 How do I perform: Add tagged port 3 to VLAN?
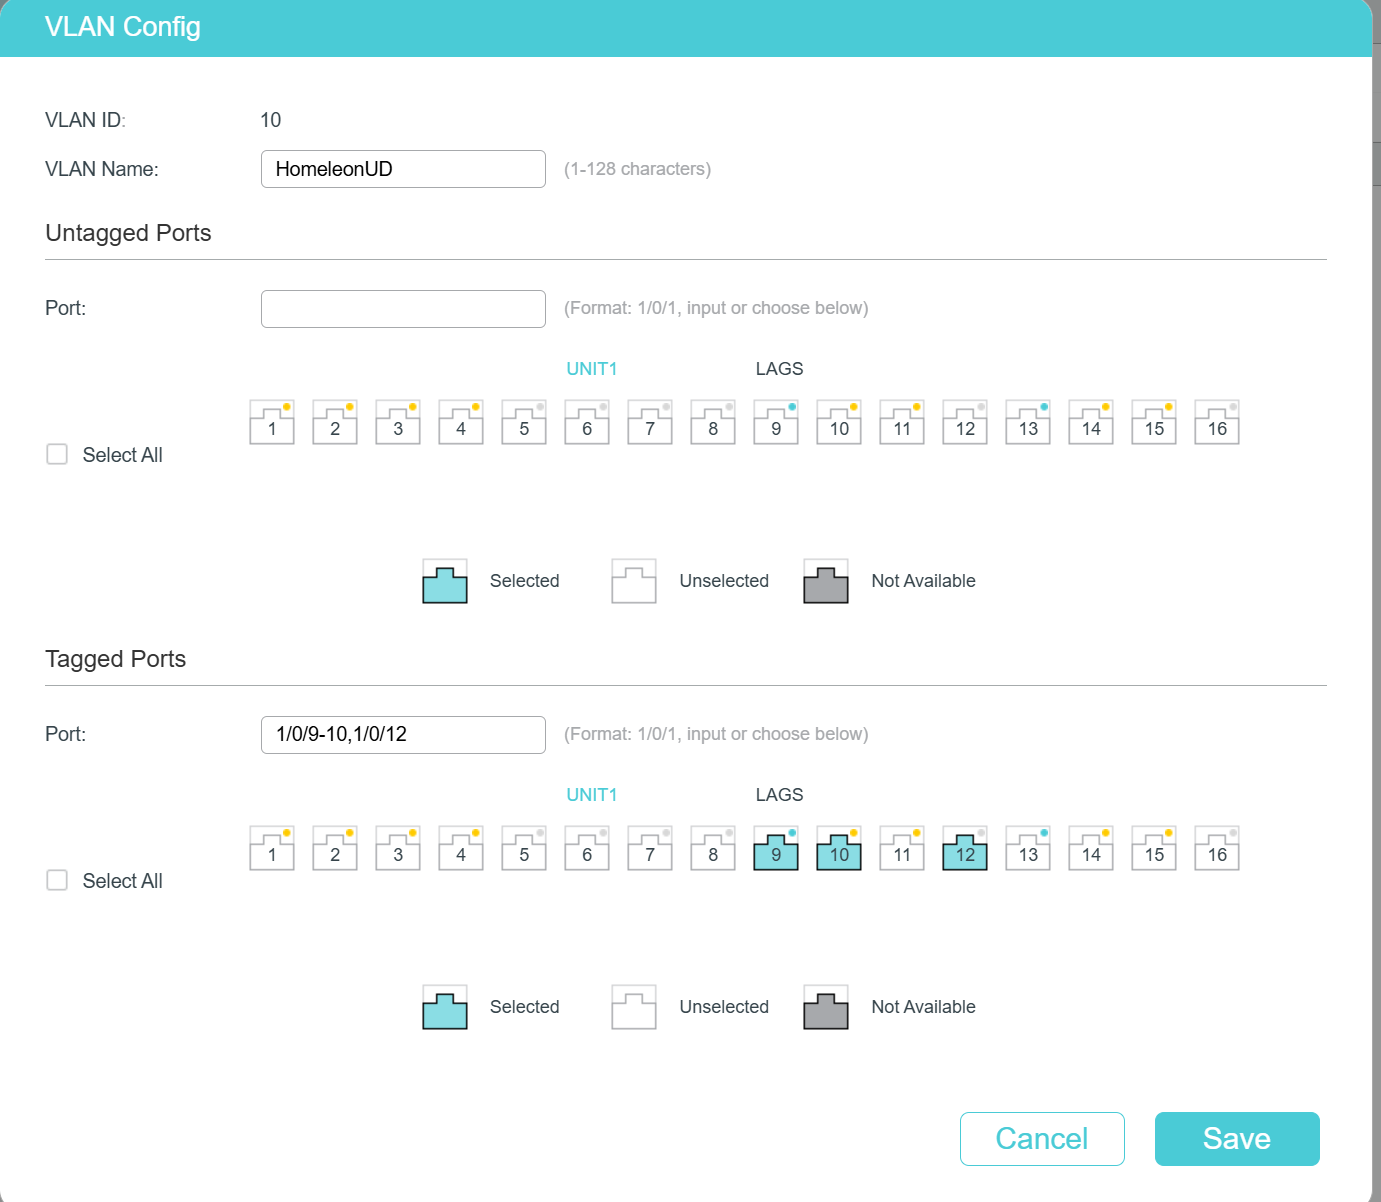point(398,850)
